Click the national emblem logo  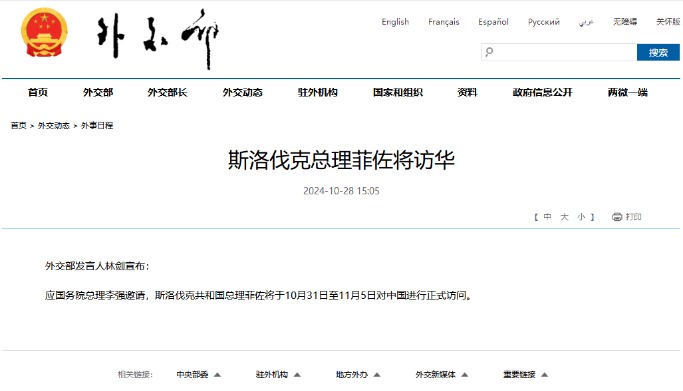pyautogui.click(x=44, y=33)
